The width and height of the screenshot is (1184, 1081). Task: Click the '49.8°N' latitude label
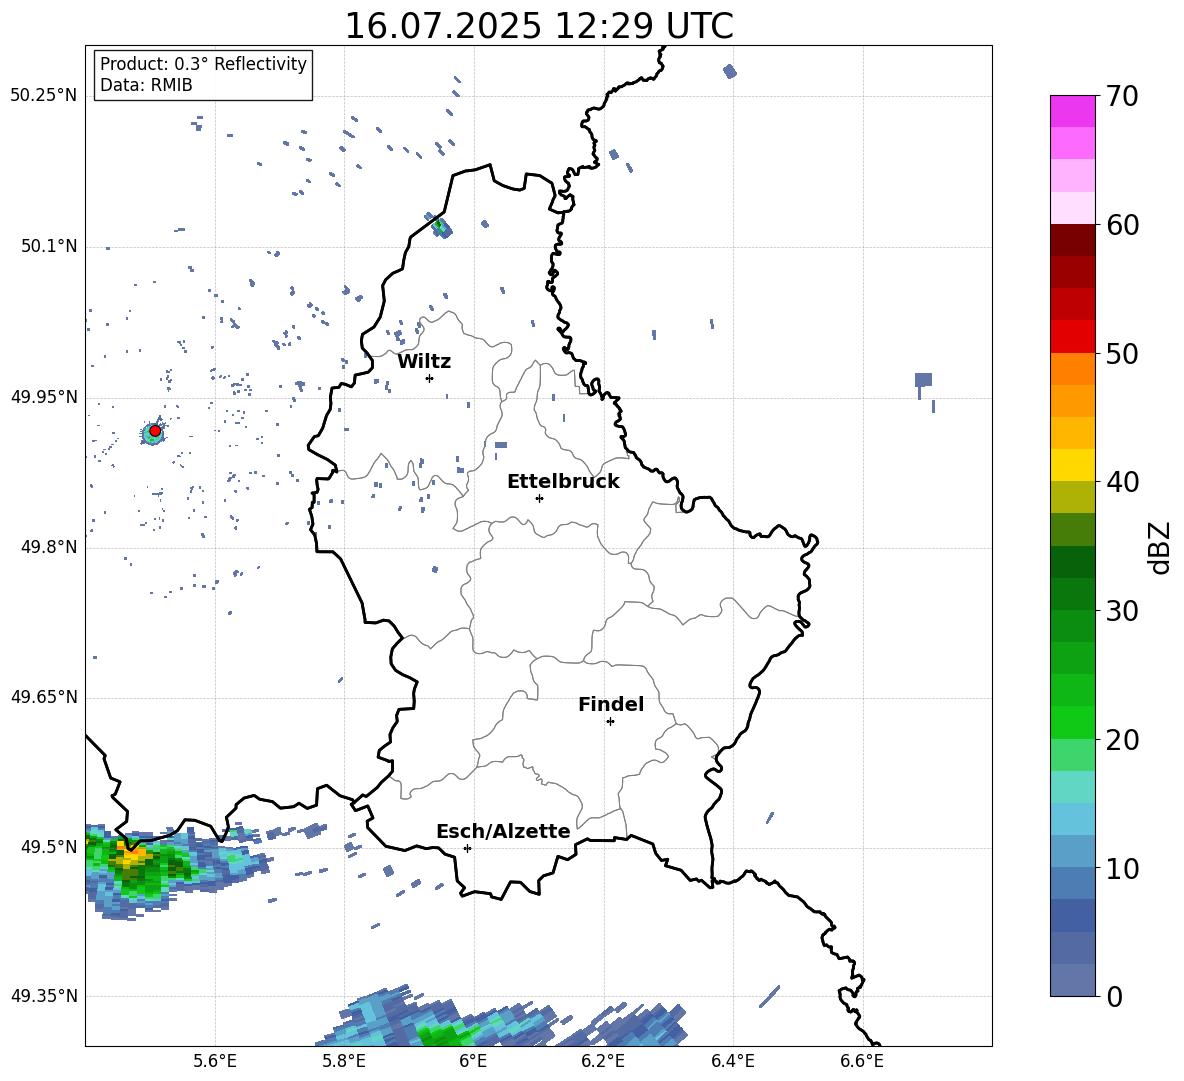(x=49, y=547)
